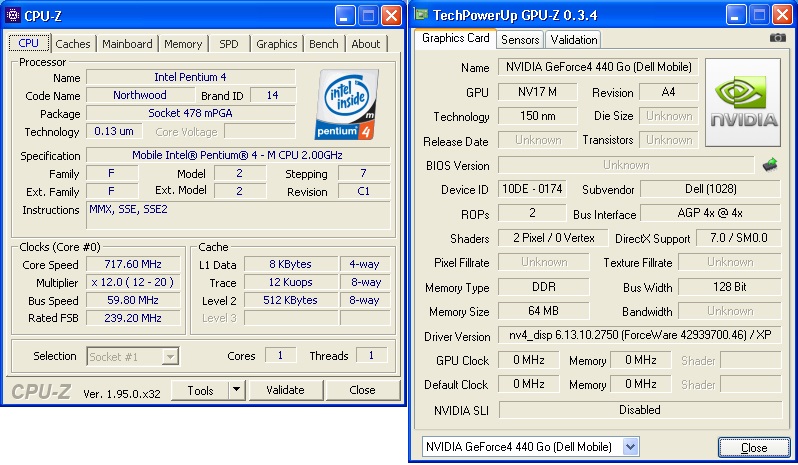Click the Revision A4 field in GPU-Z
This screenshot has height=465, width=798.
tap(668, 92)
